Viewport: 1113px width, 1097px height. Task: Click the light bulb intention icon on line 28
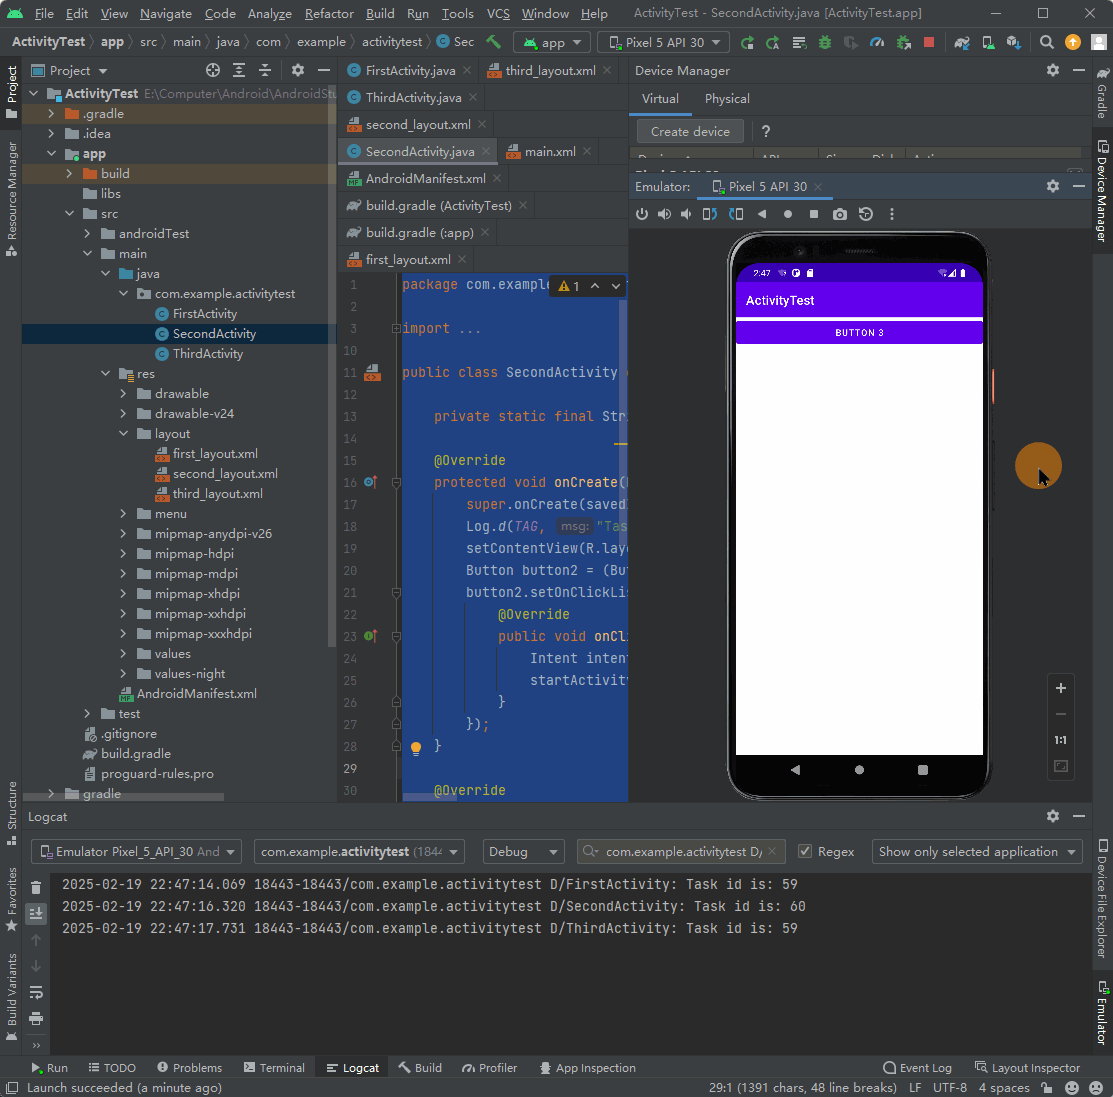point(416,747)
